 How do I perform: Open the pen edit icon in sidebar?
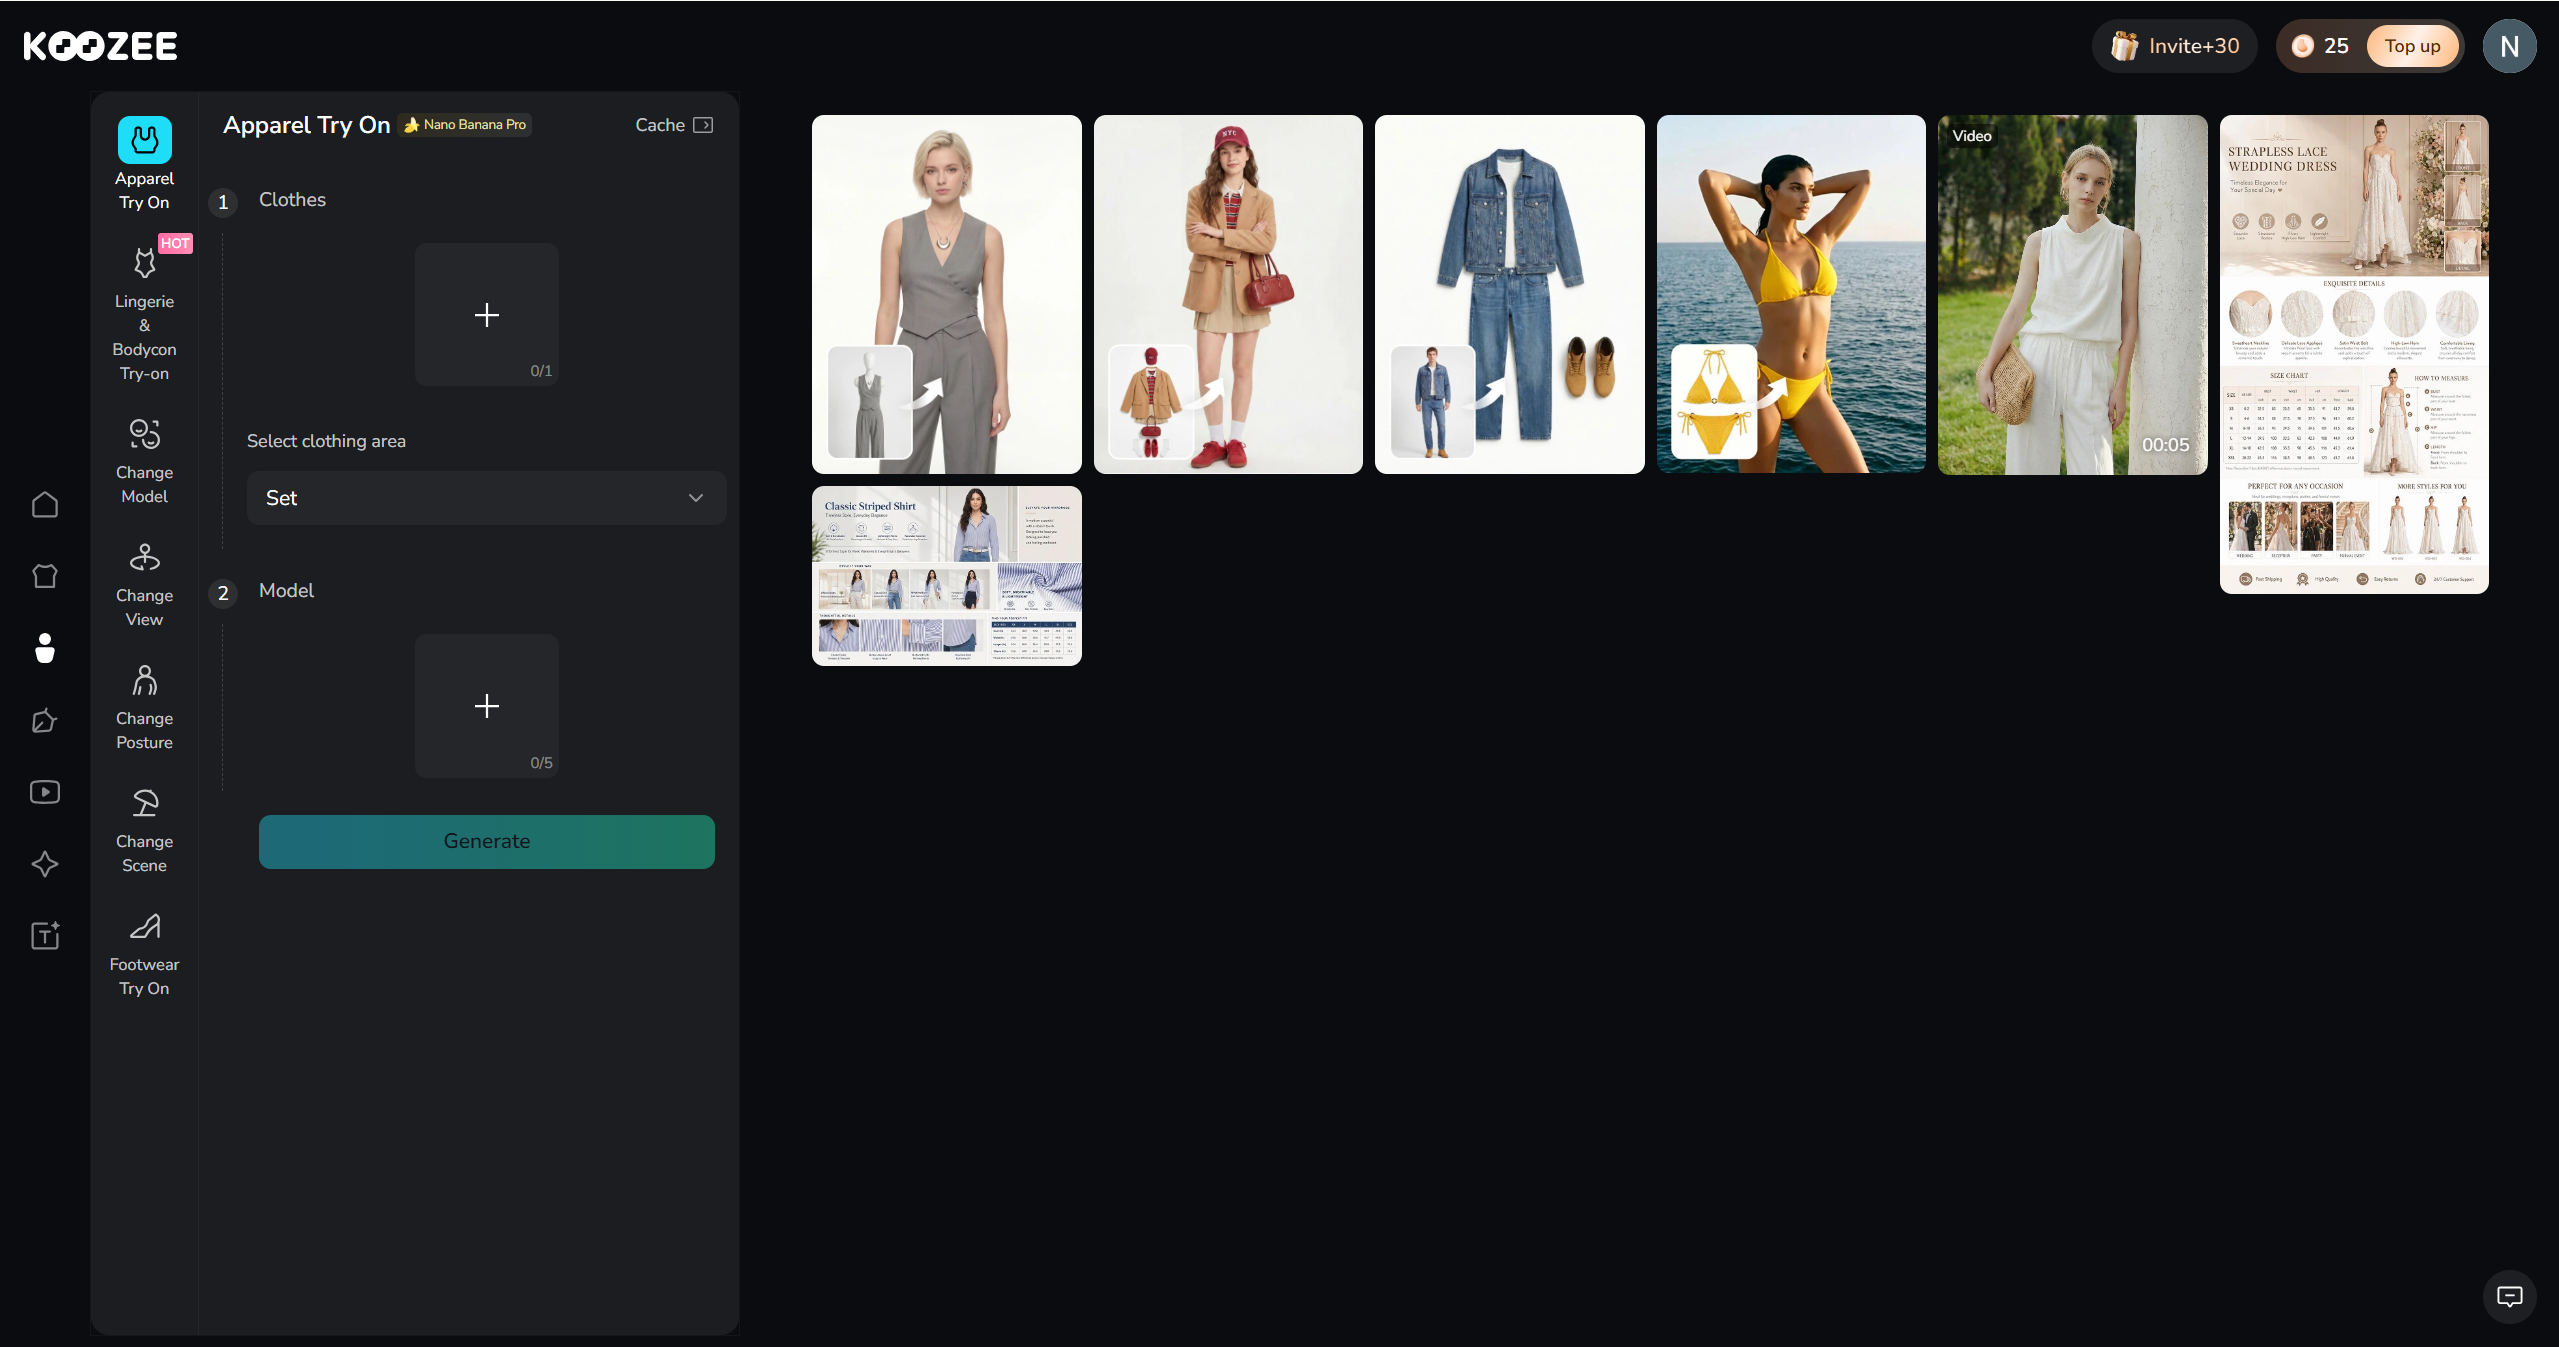click(45, 721)
